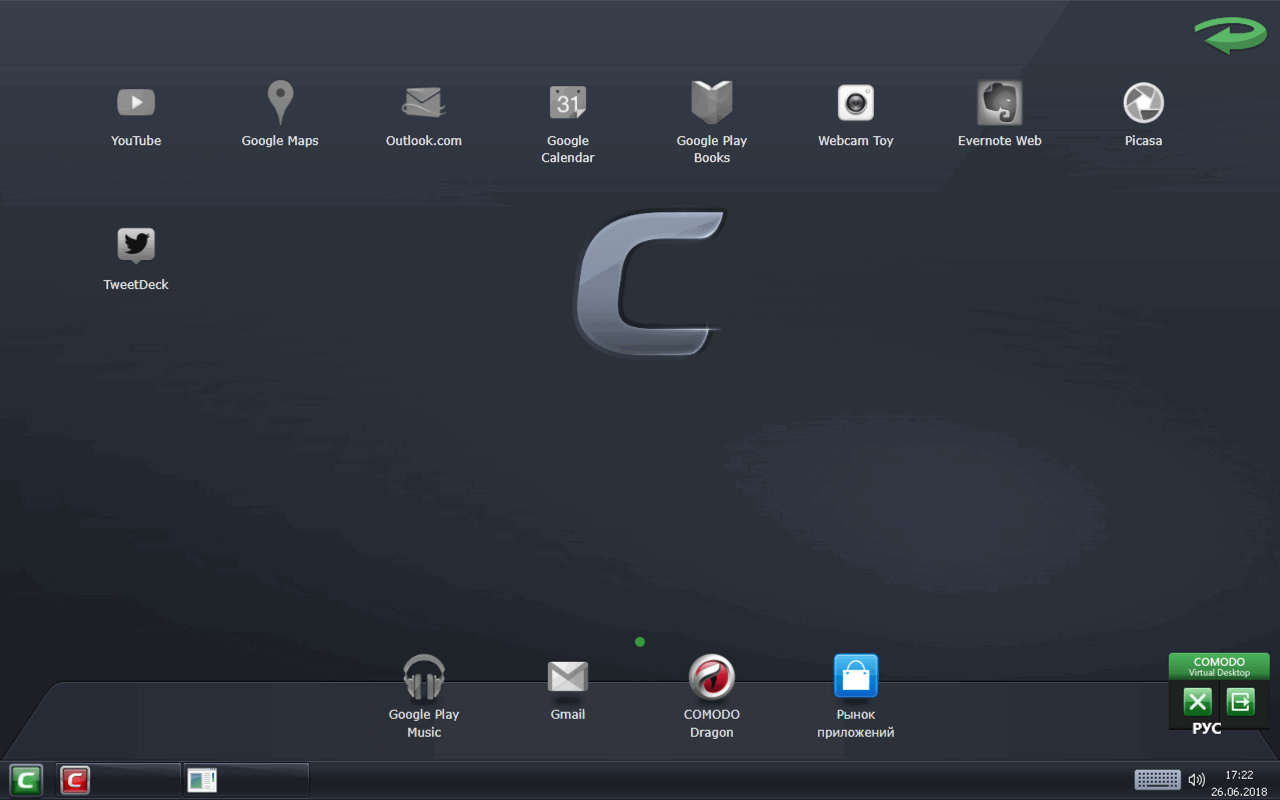Screen dimensions: 1280x800
Task: Click the green return arrow icon
Action: (1230, 35)
